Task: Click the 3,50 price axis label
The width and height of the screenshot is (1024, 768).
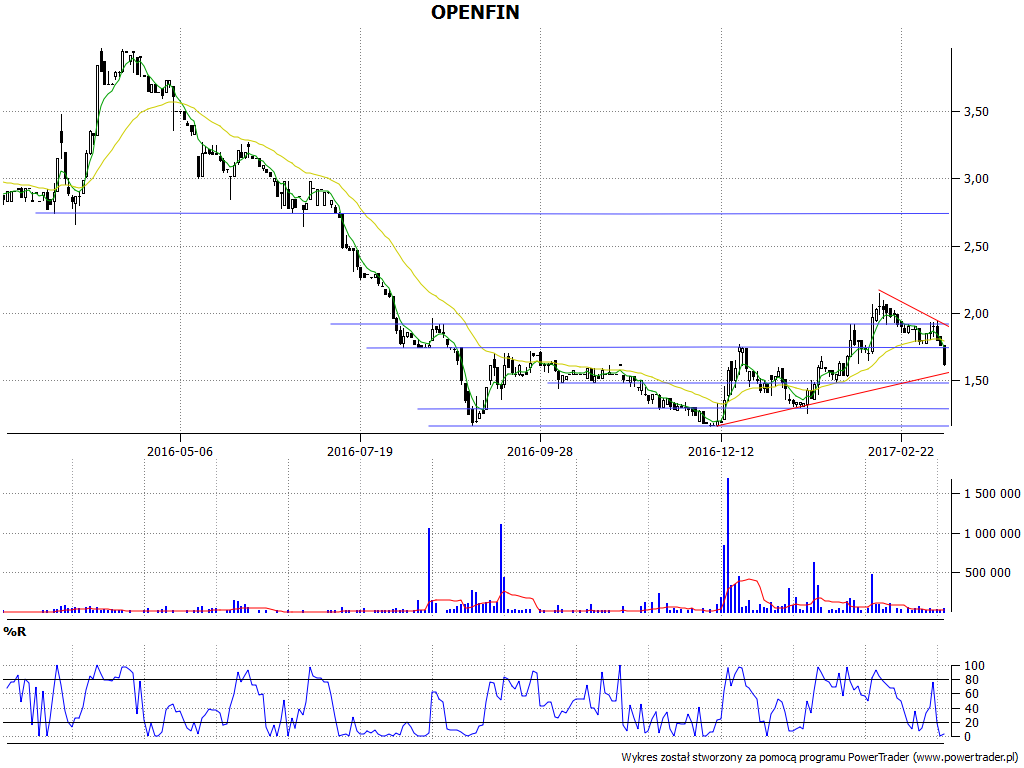Action: (976, 112)
